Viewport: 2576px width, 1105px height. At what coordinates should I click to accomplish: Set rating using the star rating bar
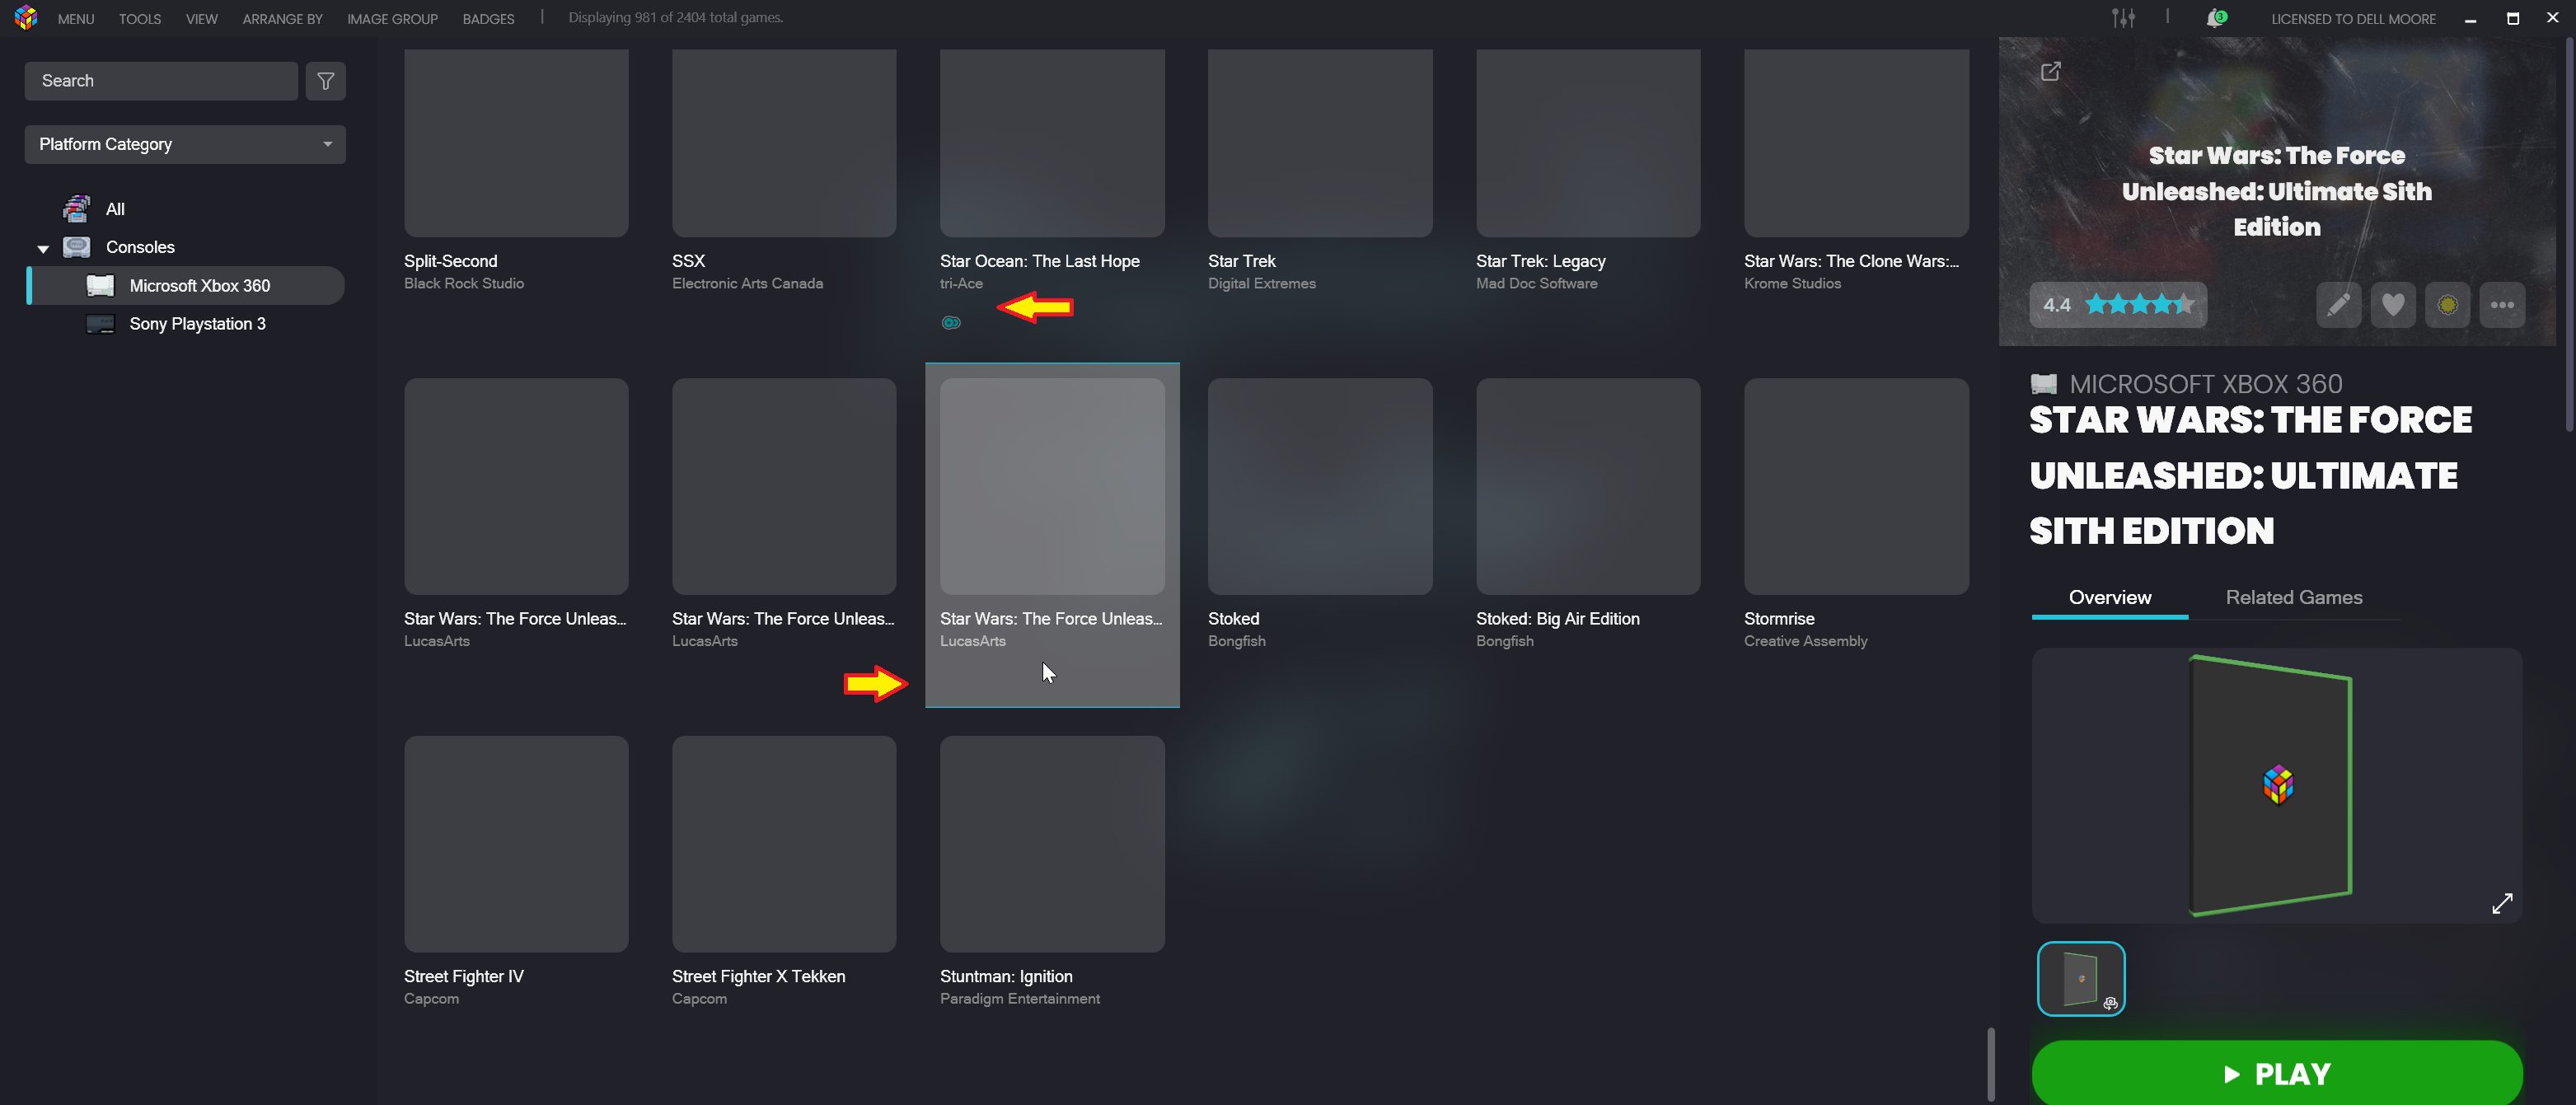click(2139, 305)
